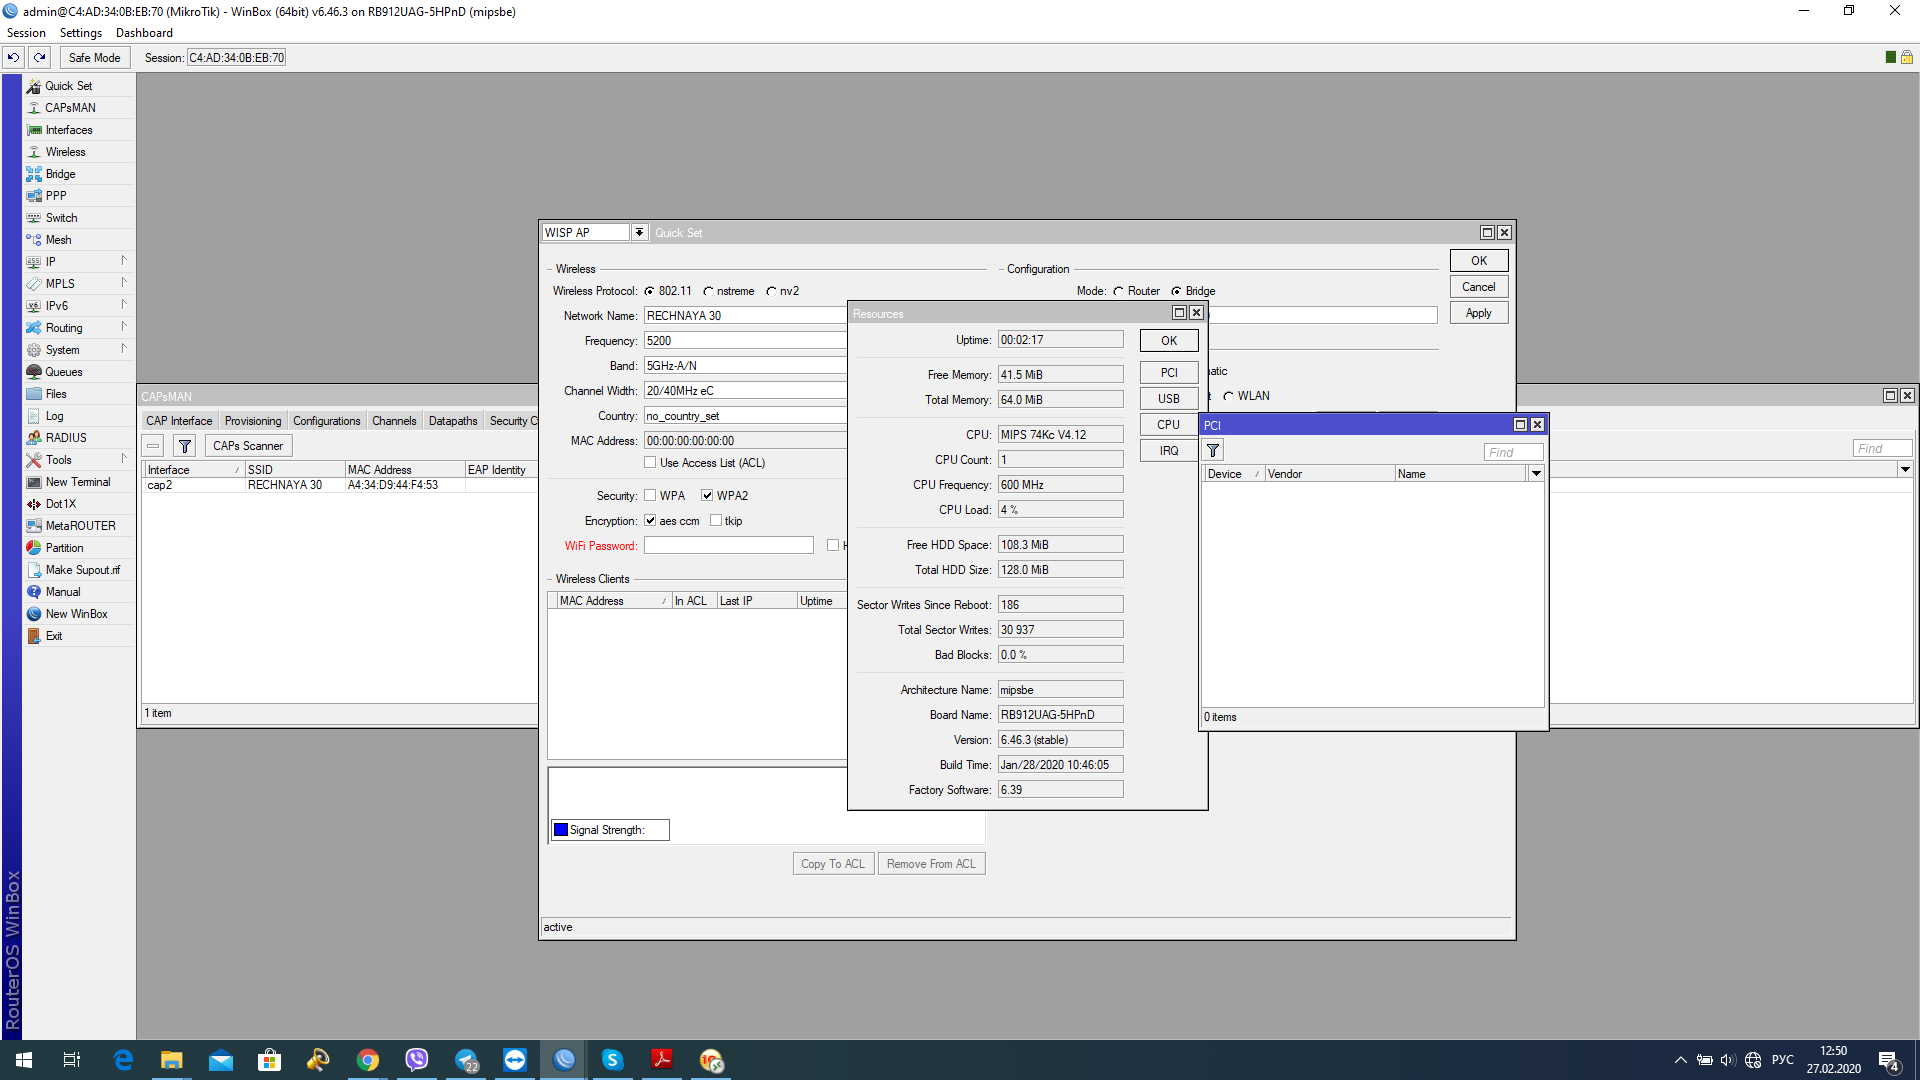Open MetaROUTER in sidebar

coord(78,526)
